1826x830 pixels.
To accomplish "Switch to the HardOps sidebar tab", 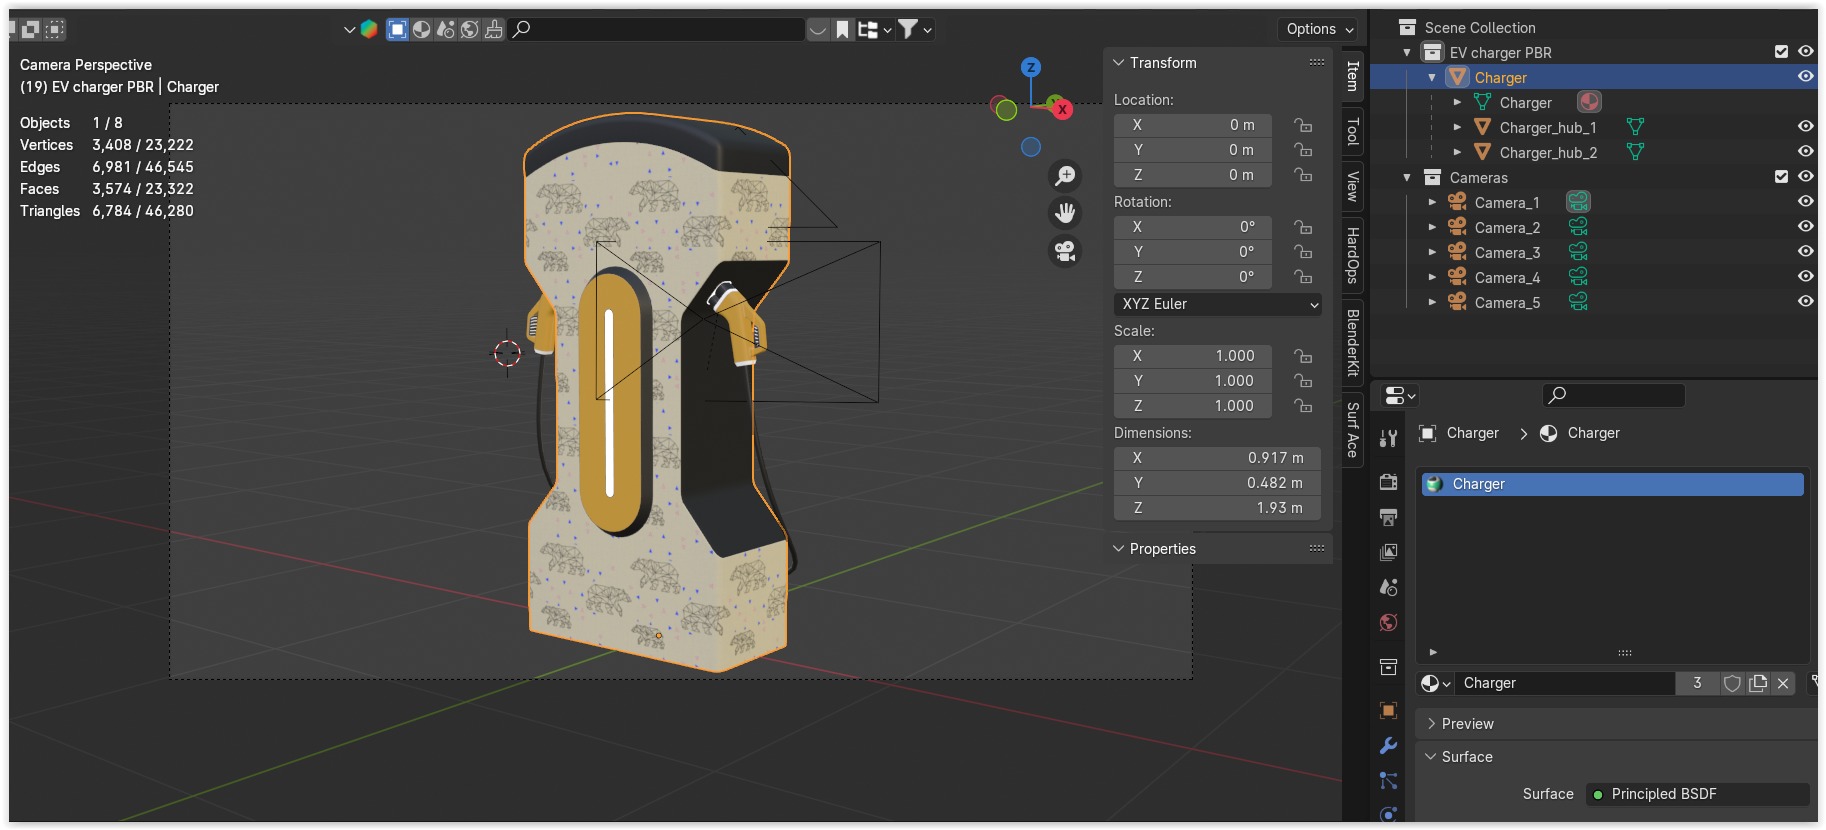I will coord(1353,255).
